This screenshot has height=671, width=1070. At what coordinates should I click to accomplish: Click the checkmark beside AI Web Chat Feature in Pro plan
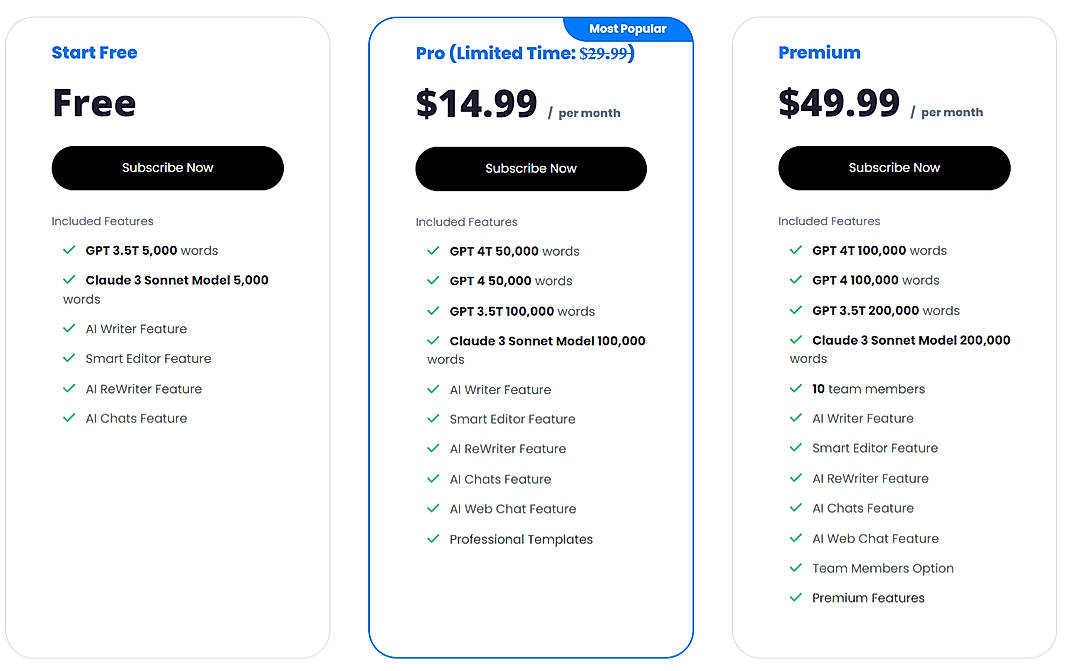coord(433,509)
